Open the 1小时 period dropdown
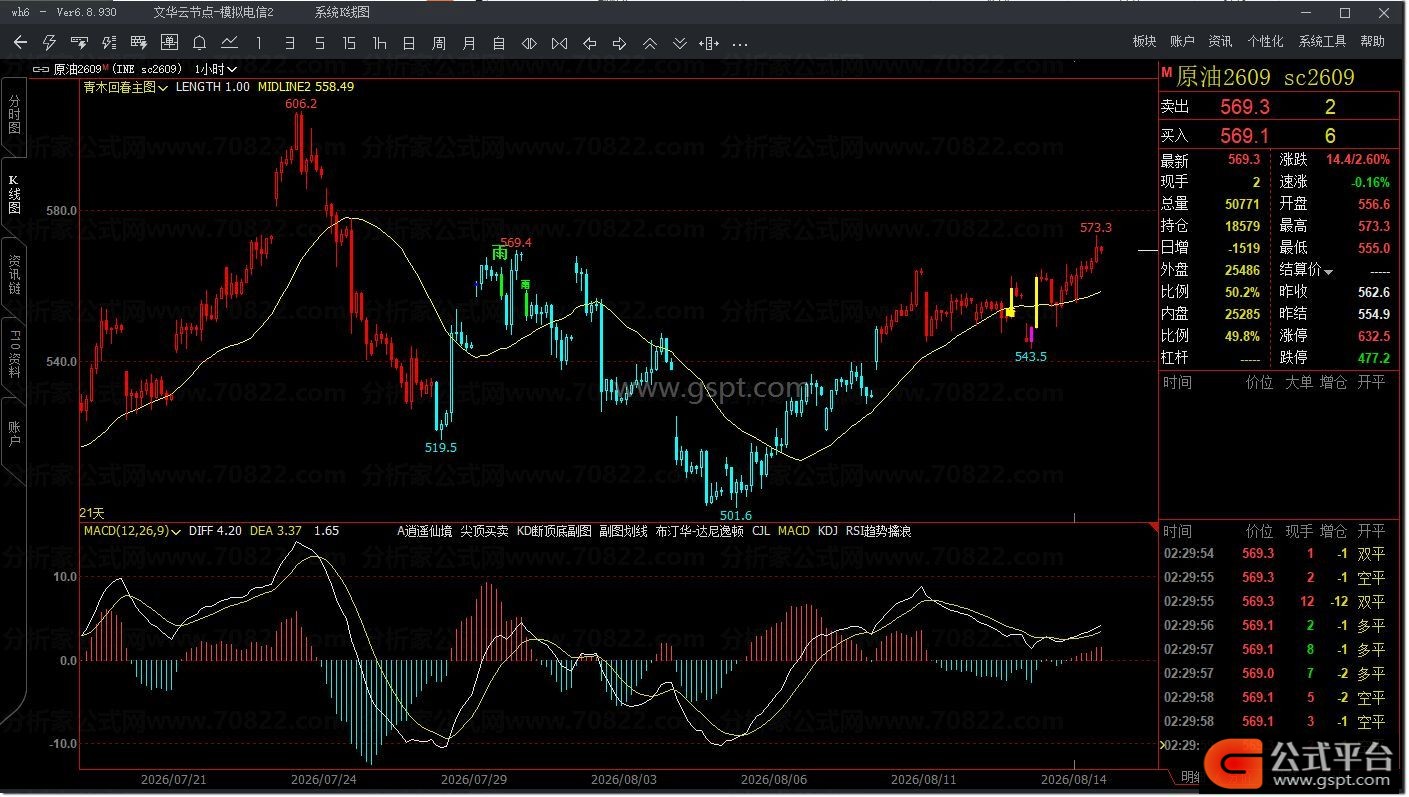Viewport: 1409px width, 797px height. 216,69
